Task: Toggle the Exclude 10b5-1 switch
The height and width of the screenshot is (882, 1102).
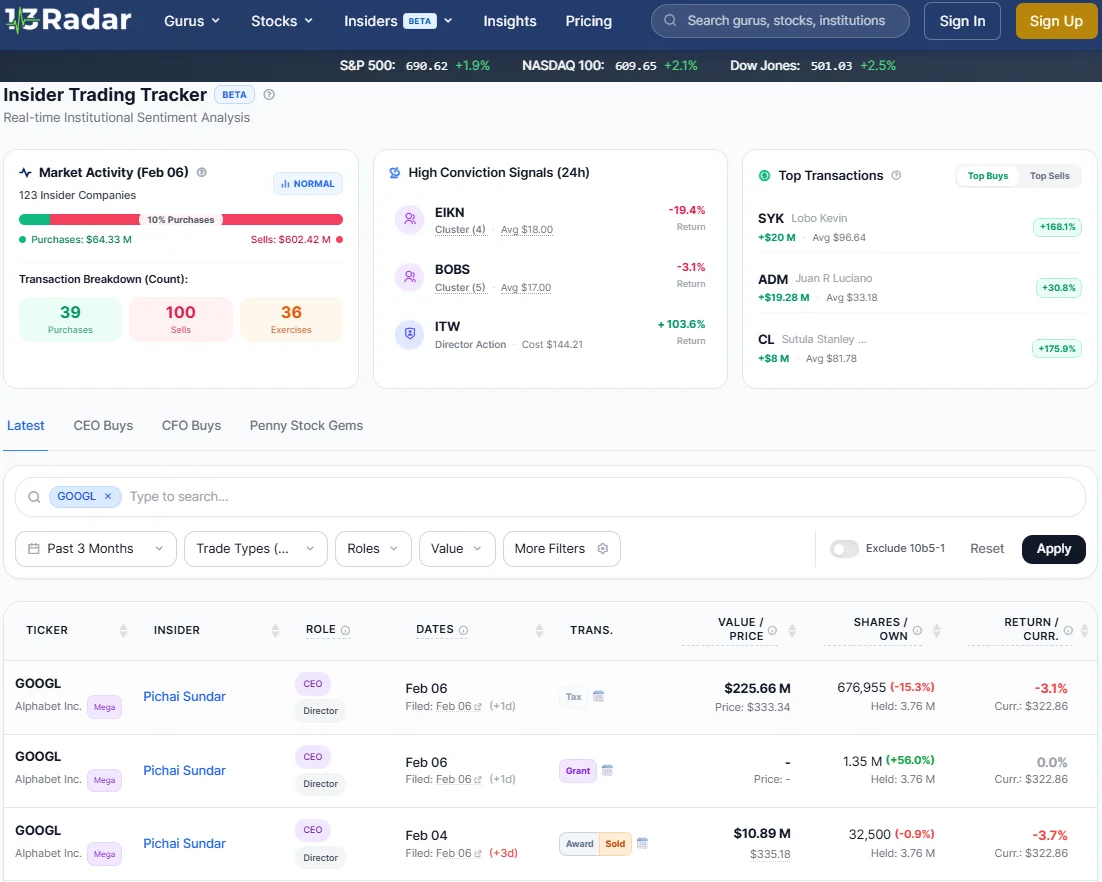Action: click(844, 548)
